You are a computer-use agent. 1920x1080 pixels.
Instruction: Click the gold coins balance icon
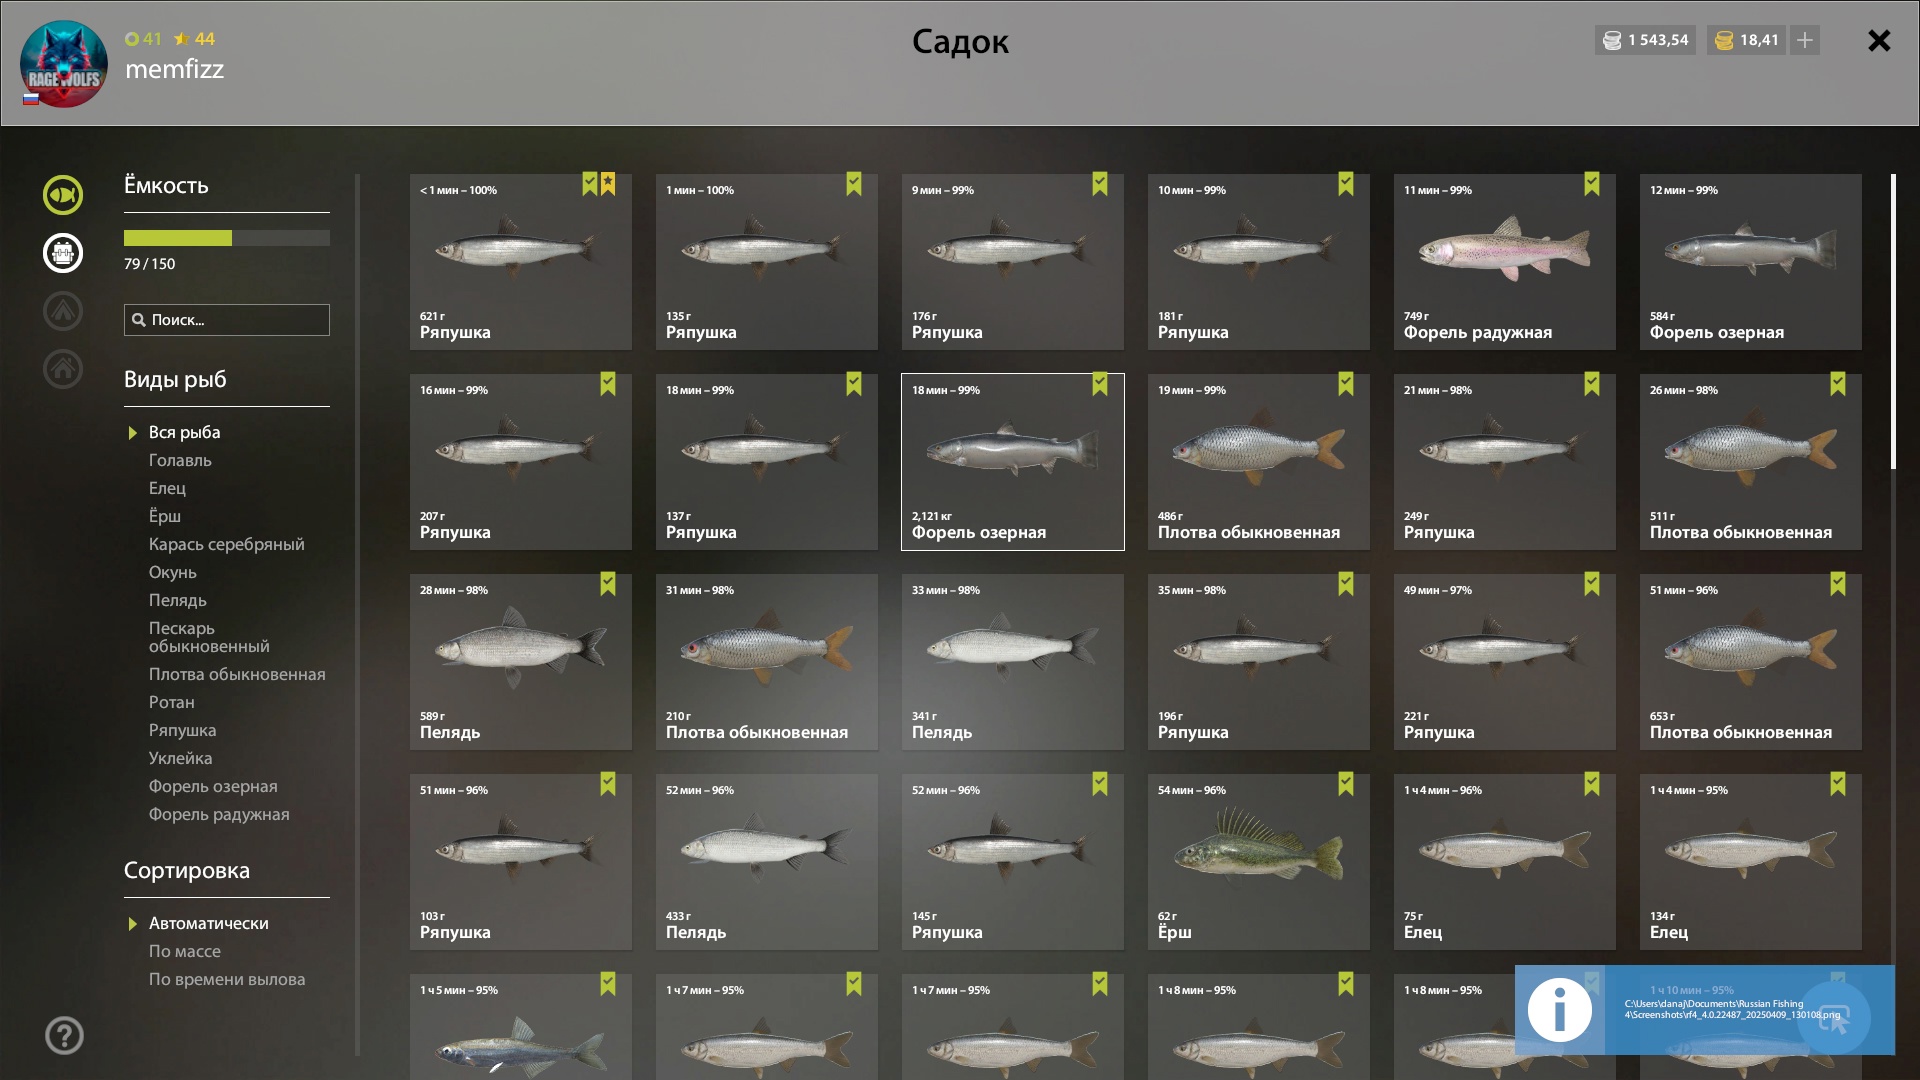(1724, 40)
